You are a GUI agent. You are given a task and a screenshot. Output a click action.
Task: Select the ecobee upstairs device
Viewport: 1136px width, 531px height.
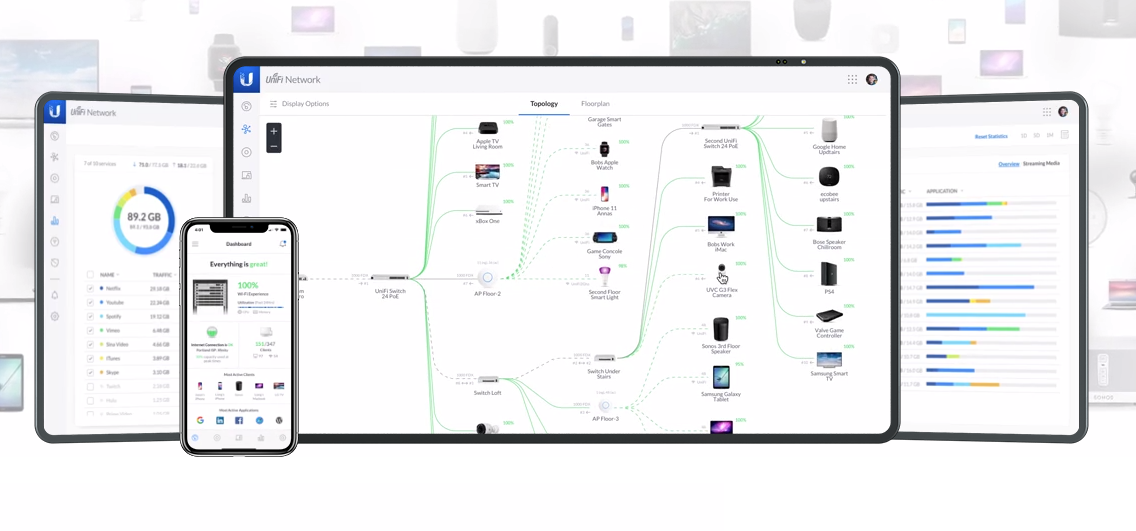click(x=829, y=185)
